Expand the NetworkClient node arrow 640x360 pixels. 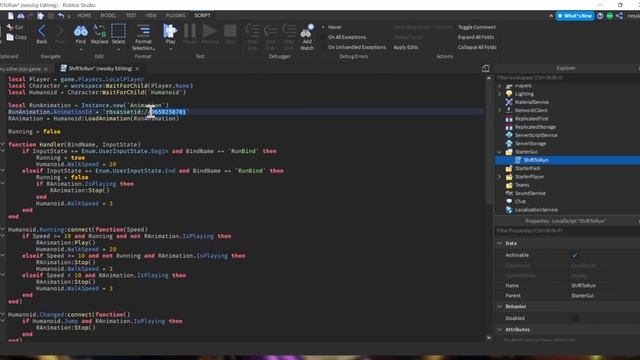click(500, 110)
